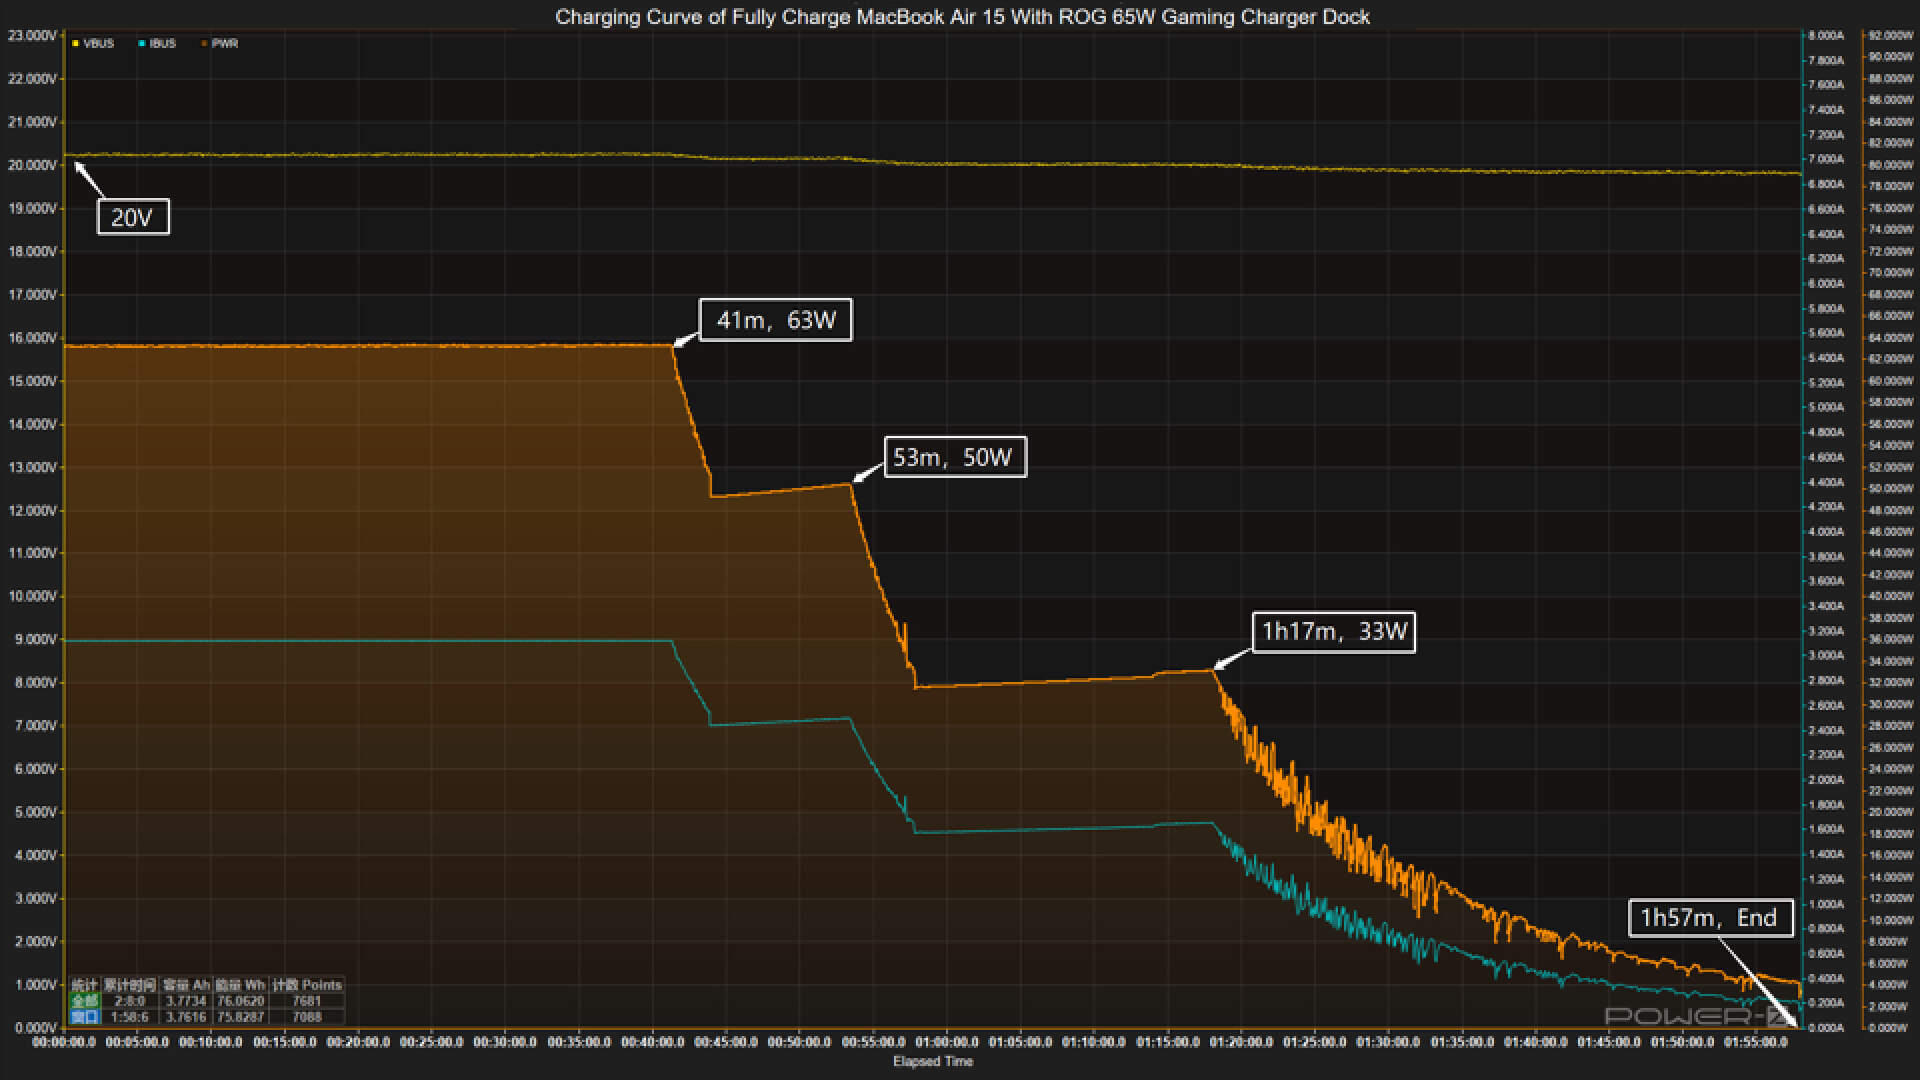Viewport: 1920px width, 1080px height.
Task: Click the 8.000A current axis tick
Action: pos(1826,36)
